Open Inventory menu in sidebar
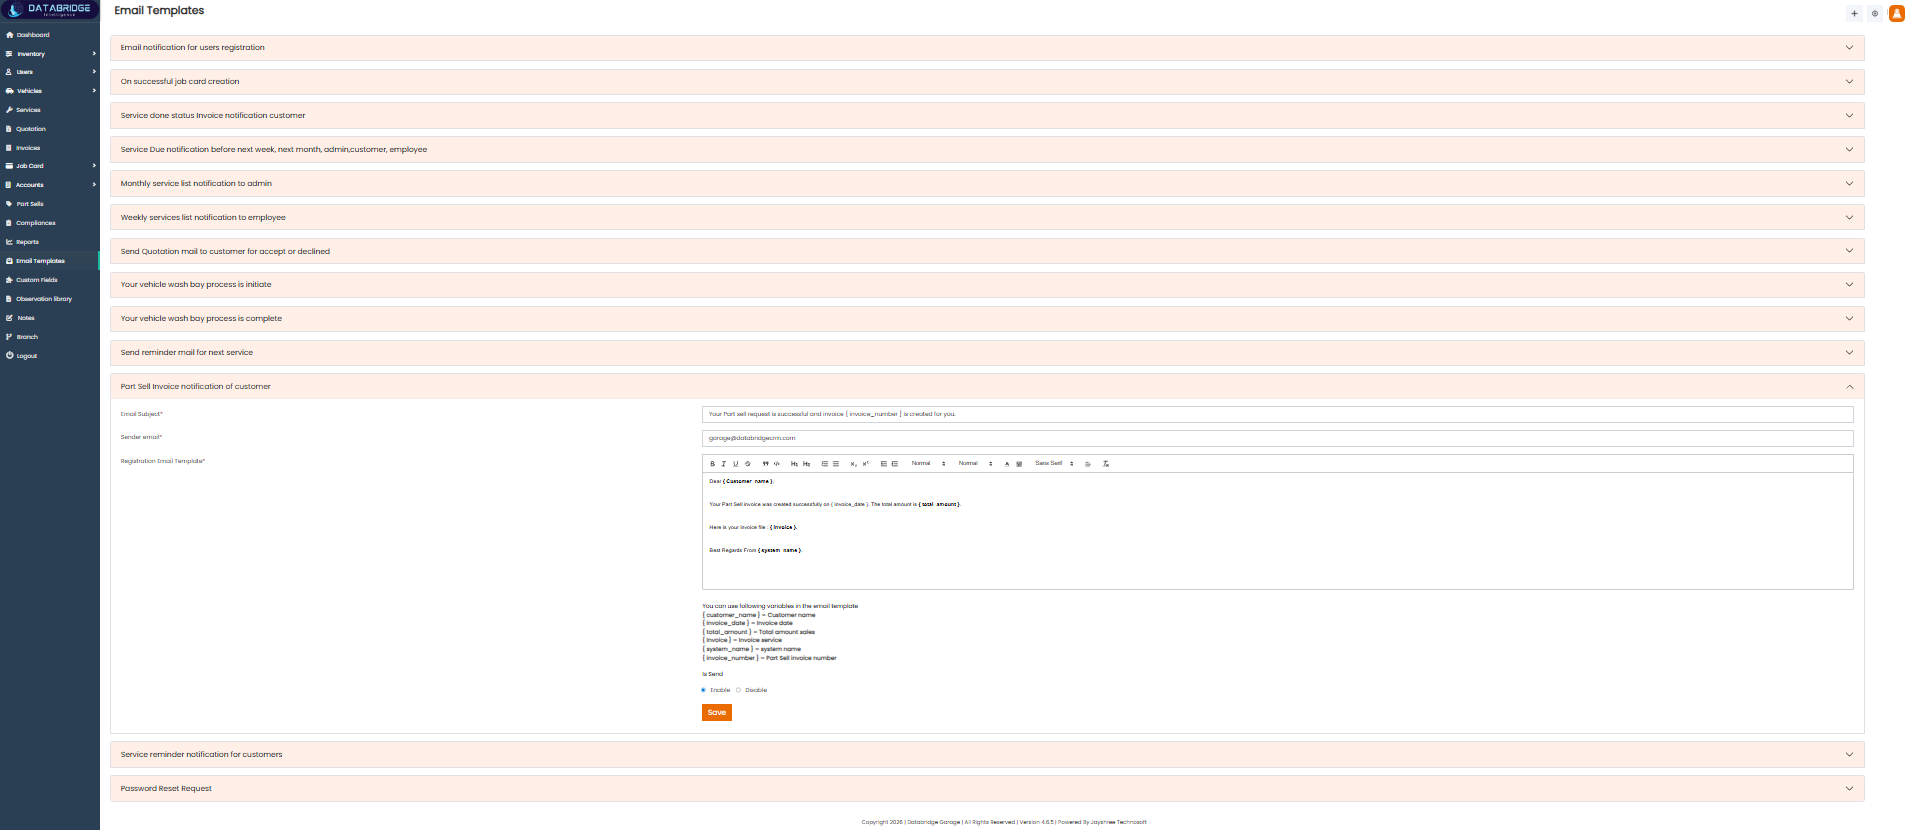Viewport: 1918px width, 830px height. point(49,54)
